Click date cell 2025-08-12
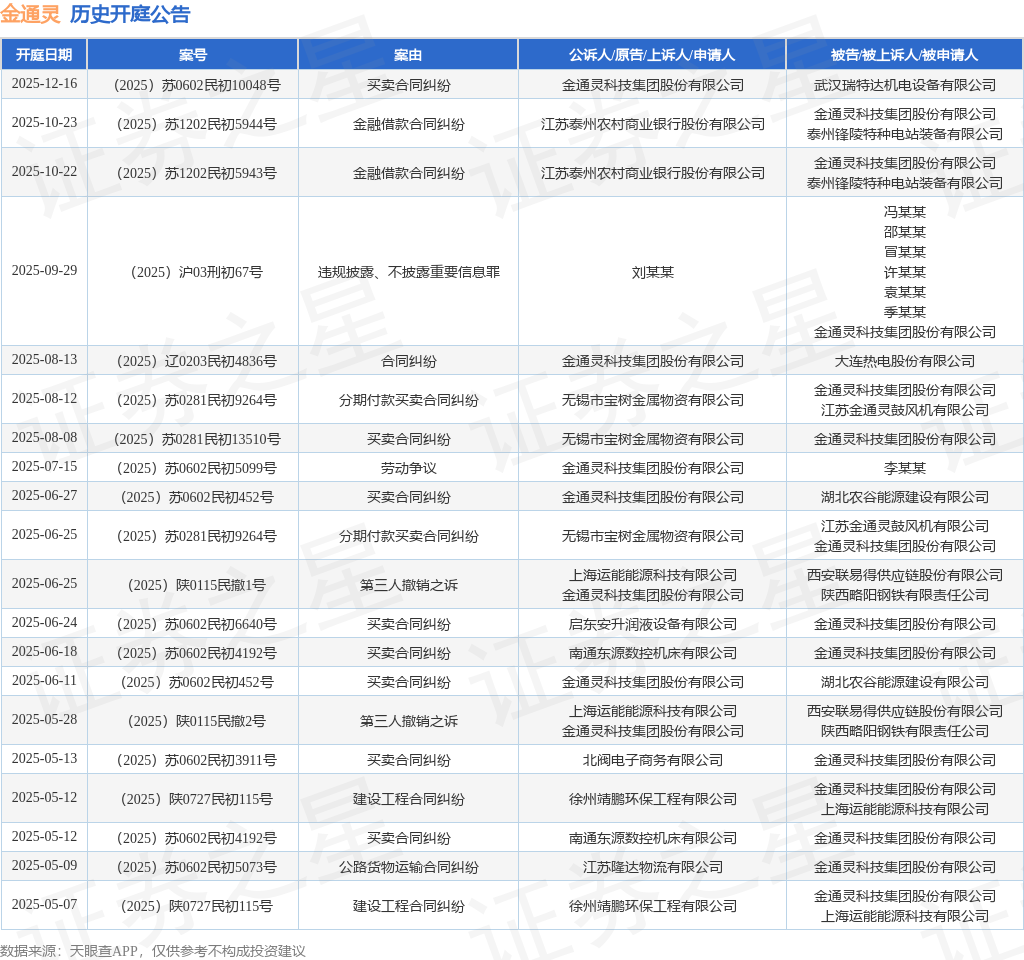The image size is (1024, 960). 44,399
